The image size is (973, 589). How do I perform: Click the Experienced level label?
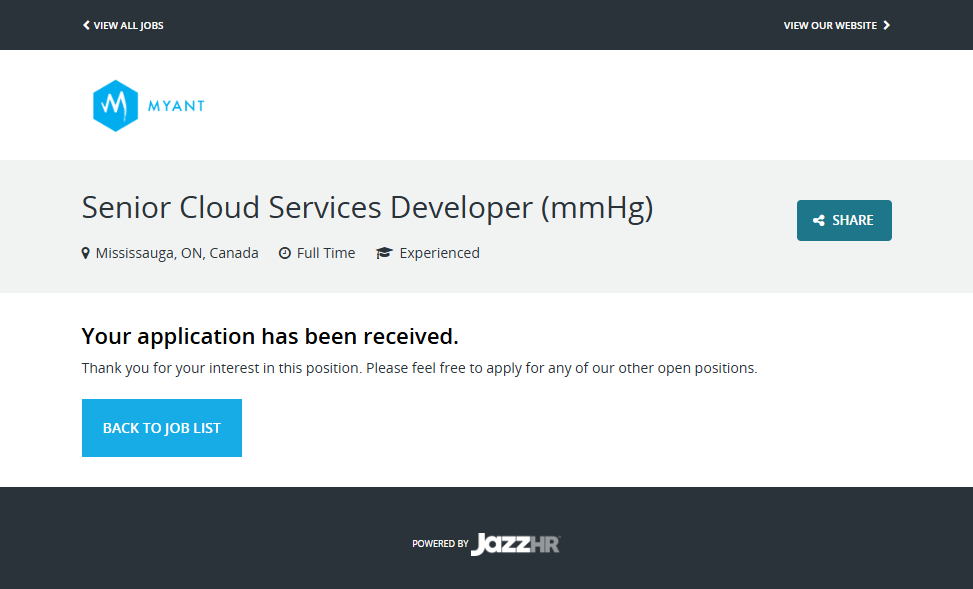tap(439, 253)
